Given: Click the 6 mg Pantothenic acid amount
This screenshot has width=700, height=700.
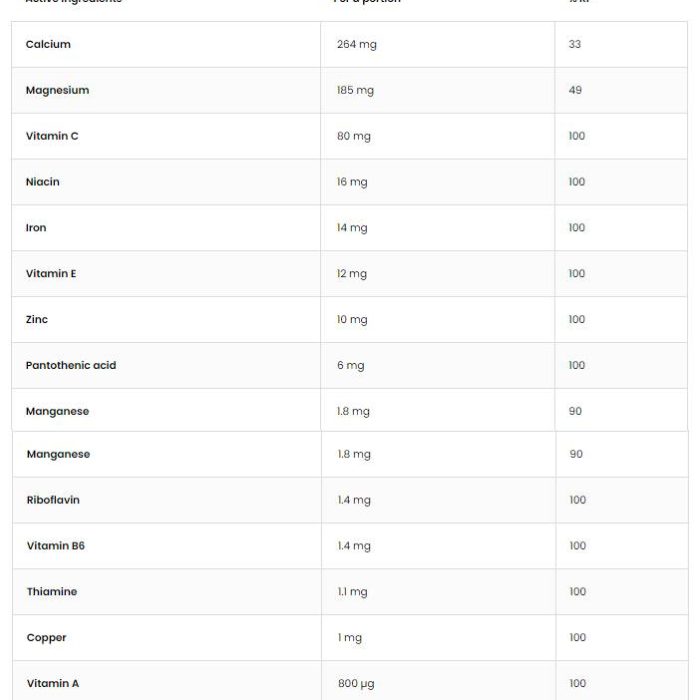Looking at the screenshot, I should (350, 365).
